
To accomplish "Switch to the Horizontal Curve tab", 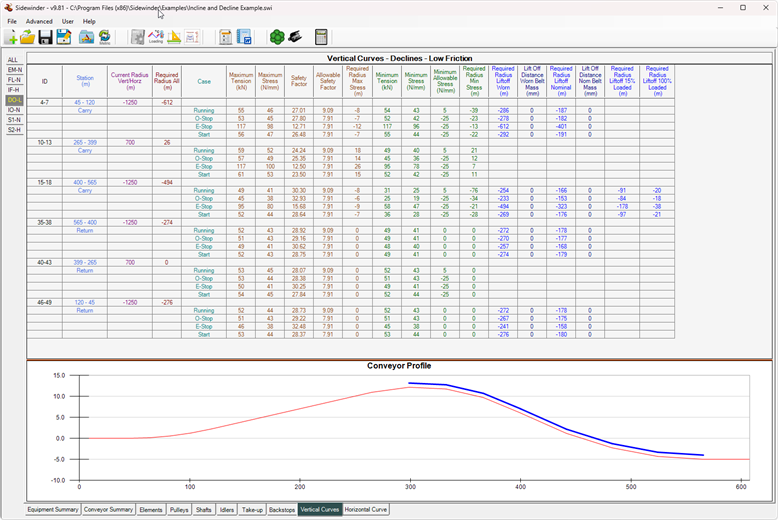I will coord(366,509).
